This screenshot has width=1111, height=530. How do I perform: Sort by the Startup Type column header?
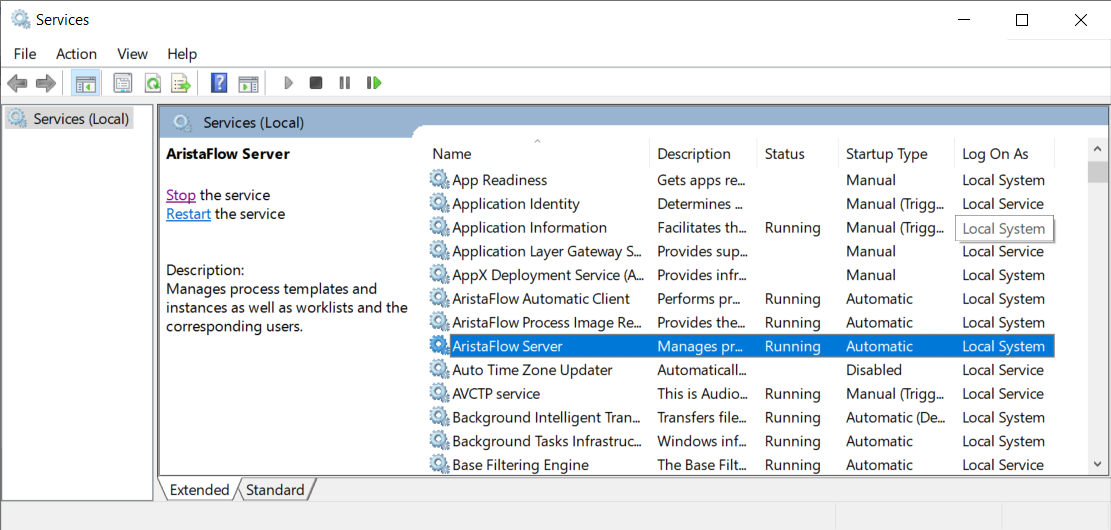click(886, 154)
